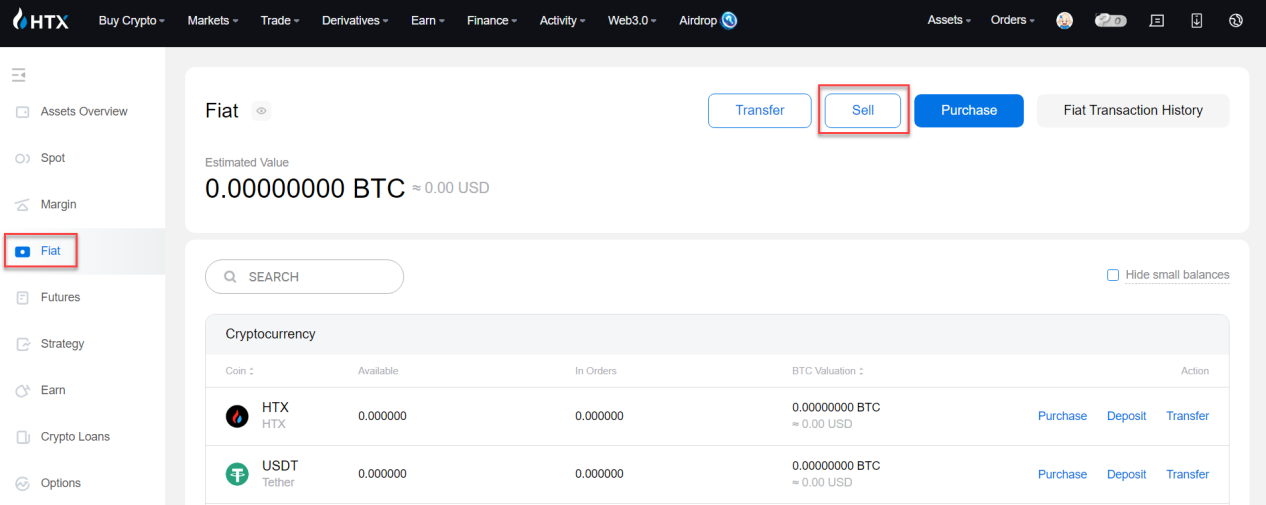Expand the Finance dropdown menu

[x=492, y=20]
